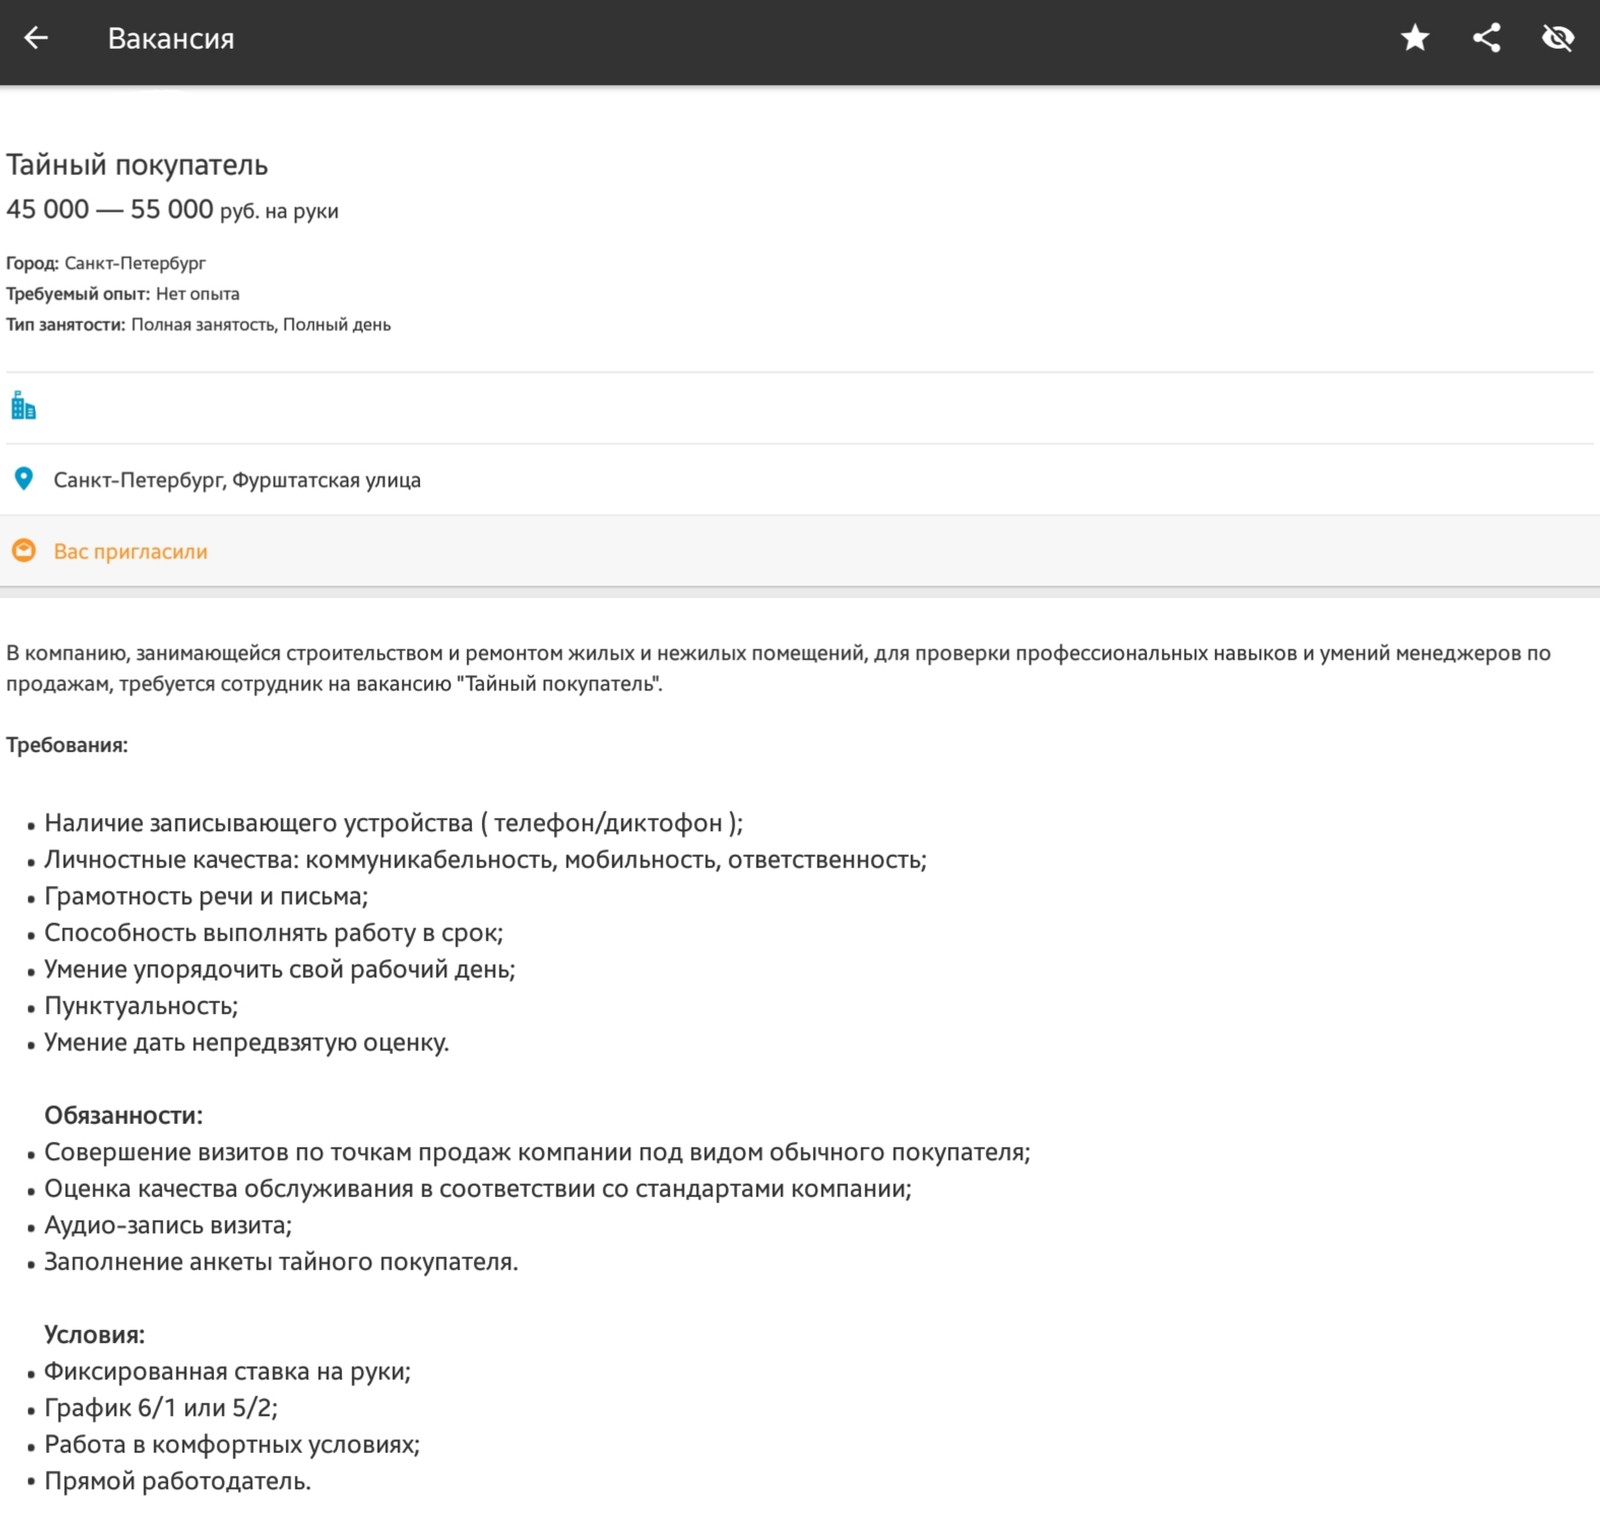Select the Тайный покупатель job title
The width and height of the screenshot is (1600, 1535).
137,165
